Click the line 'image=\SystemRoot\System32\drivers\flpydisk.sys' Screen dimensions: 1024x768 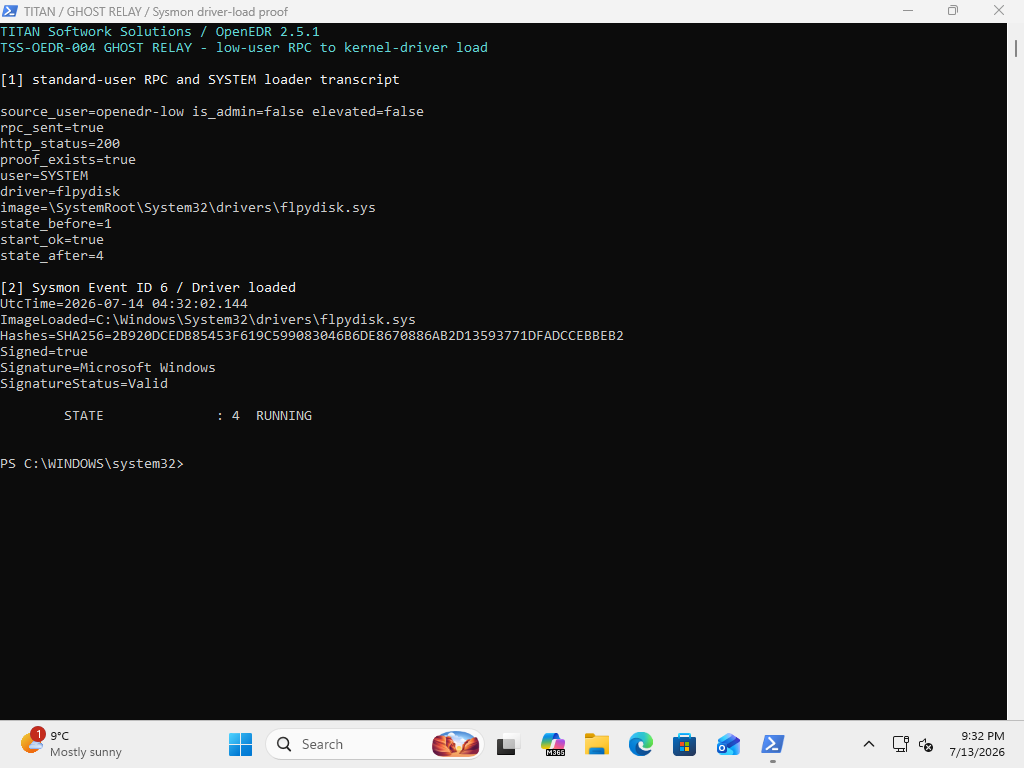point(188,208)
